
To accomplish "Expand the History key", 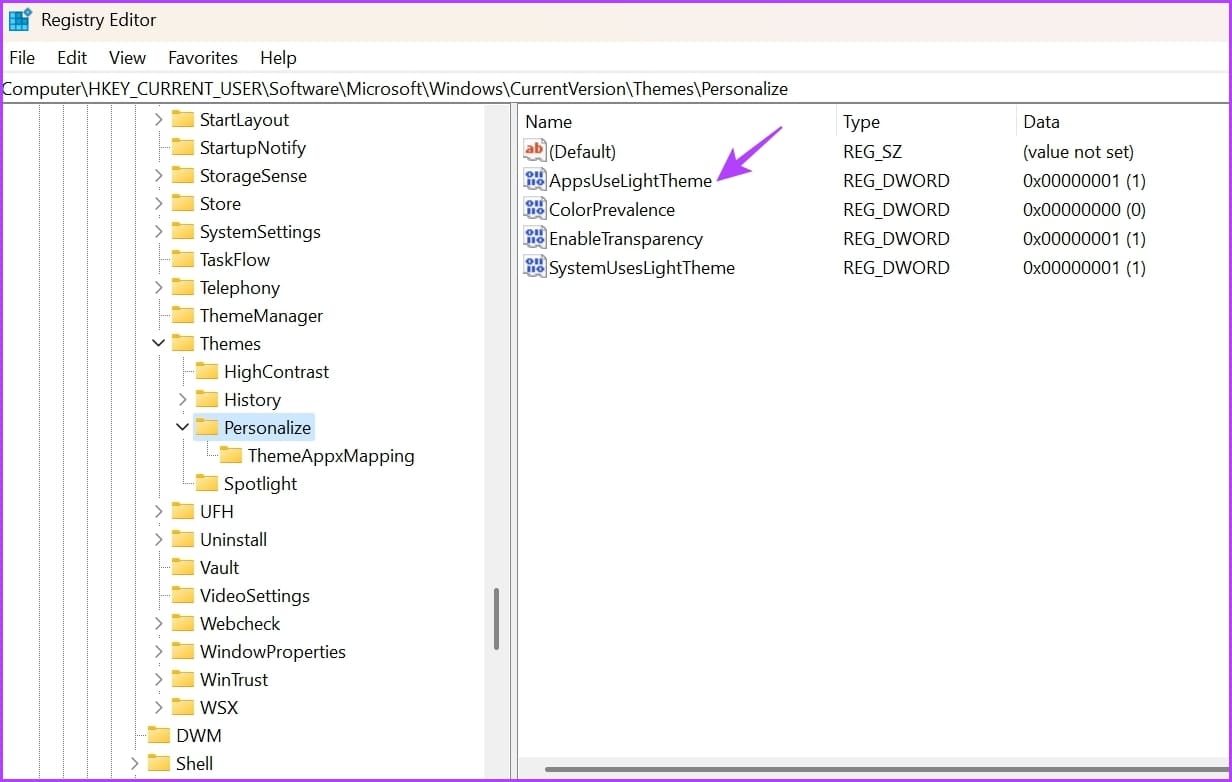I will [182, 399].
